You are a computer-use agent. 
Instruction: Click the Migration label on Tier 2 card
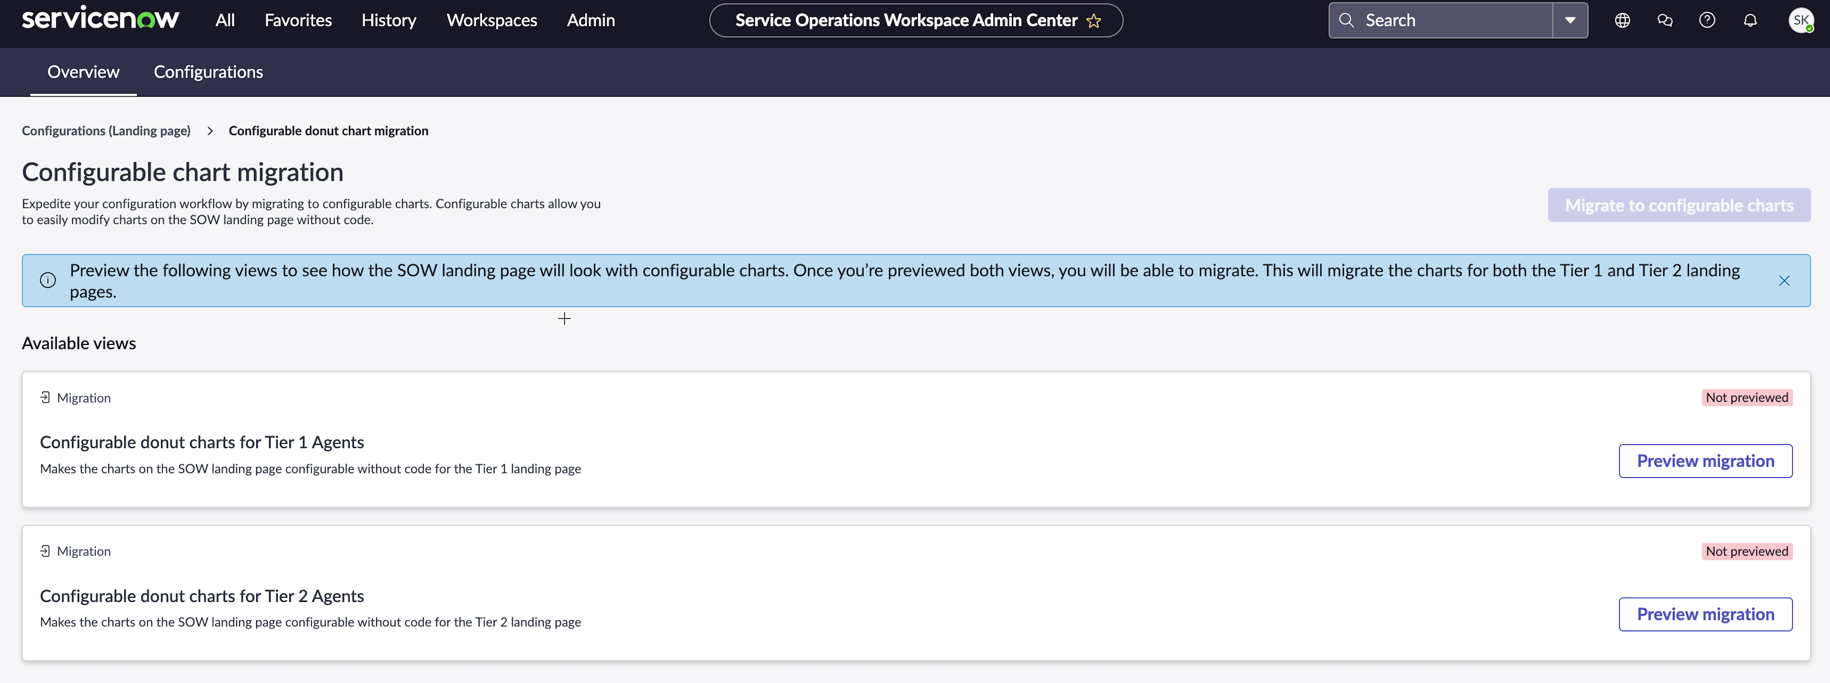pyautogui.click(x=84, y=551)
